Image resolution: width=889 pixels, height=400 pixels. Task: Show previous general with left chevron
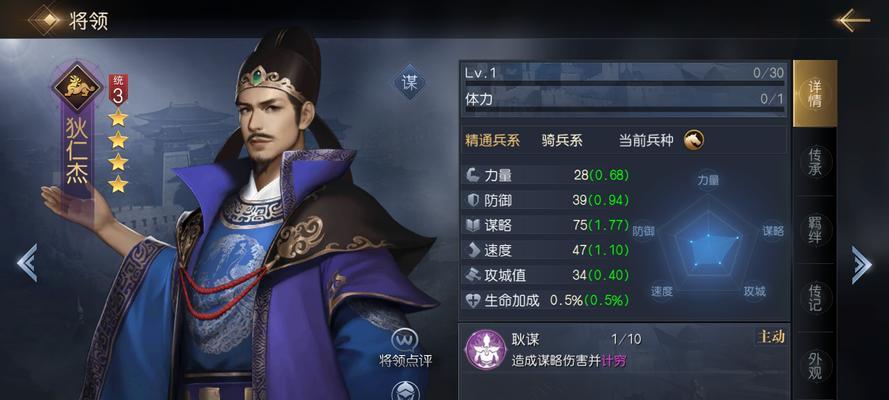[27, 263]
